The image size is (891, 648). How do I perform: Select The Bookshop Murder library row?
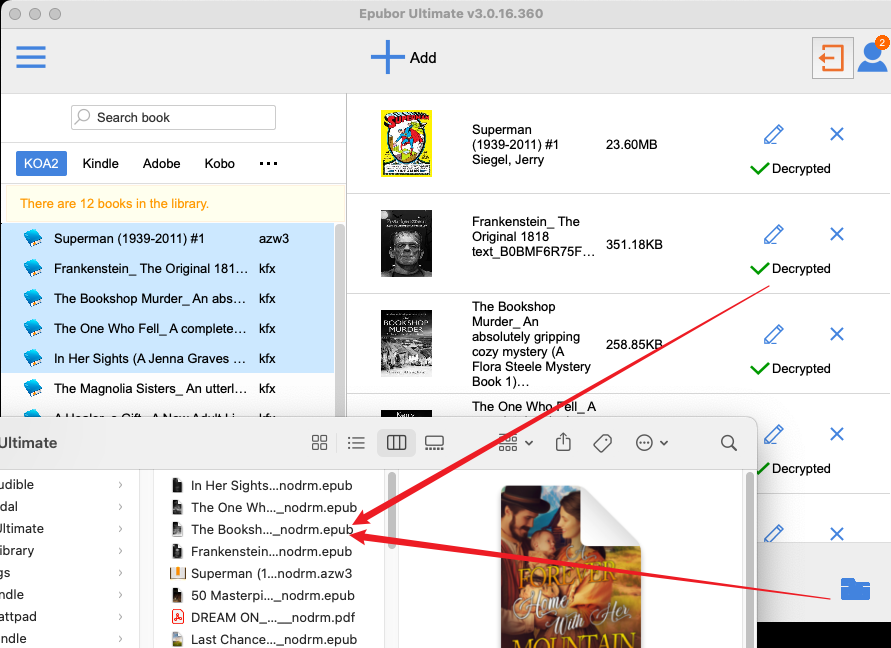(x=168, y=298)
